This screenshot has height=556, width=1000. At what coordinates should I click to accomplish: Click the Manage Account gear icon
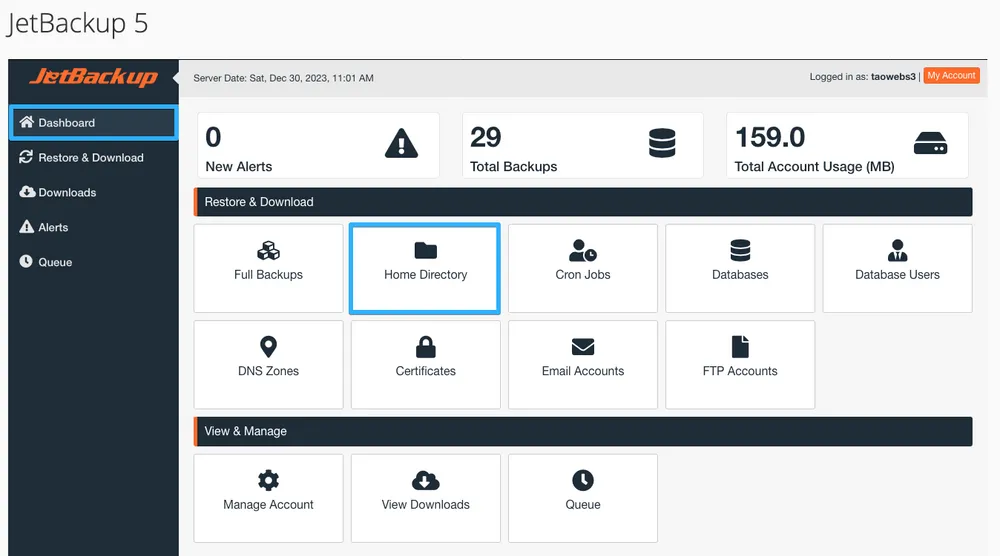(268, 480)
